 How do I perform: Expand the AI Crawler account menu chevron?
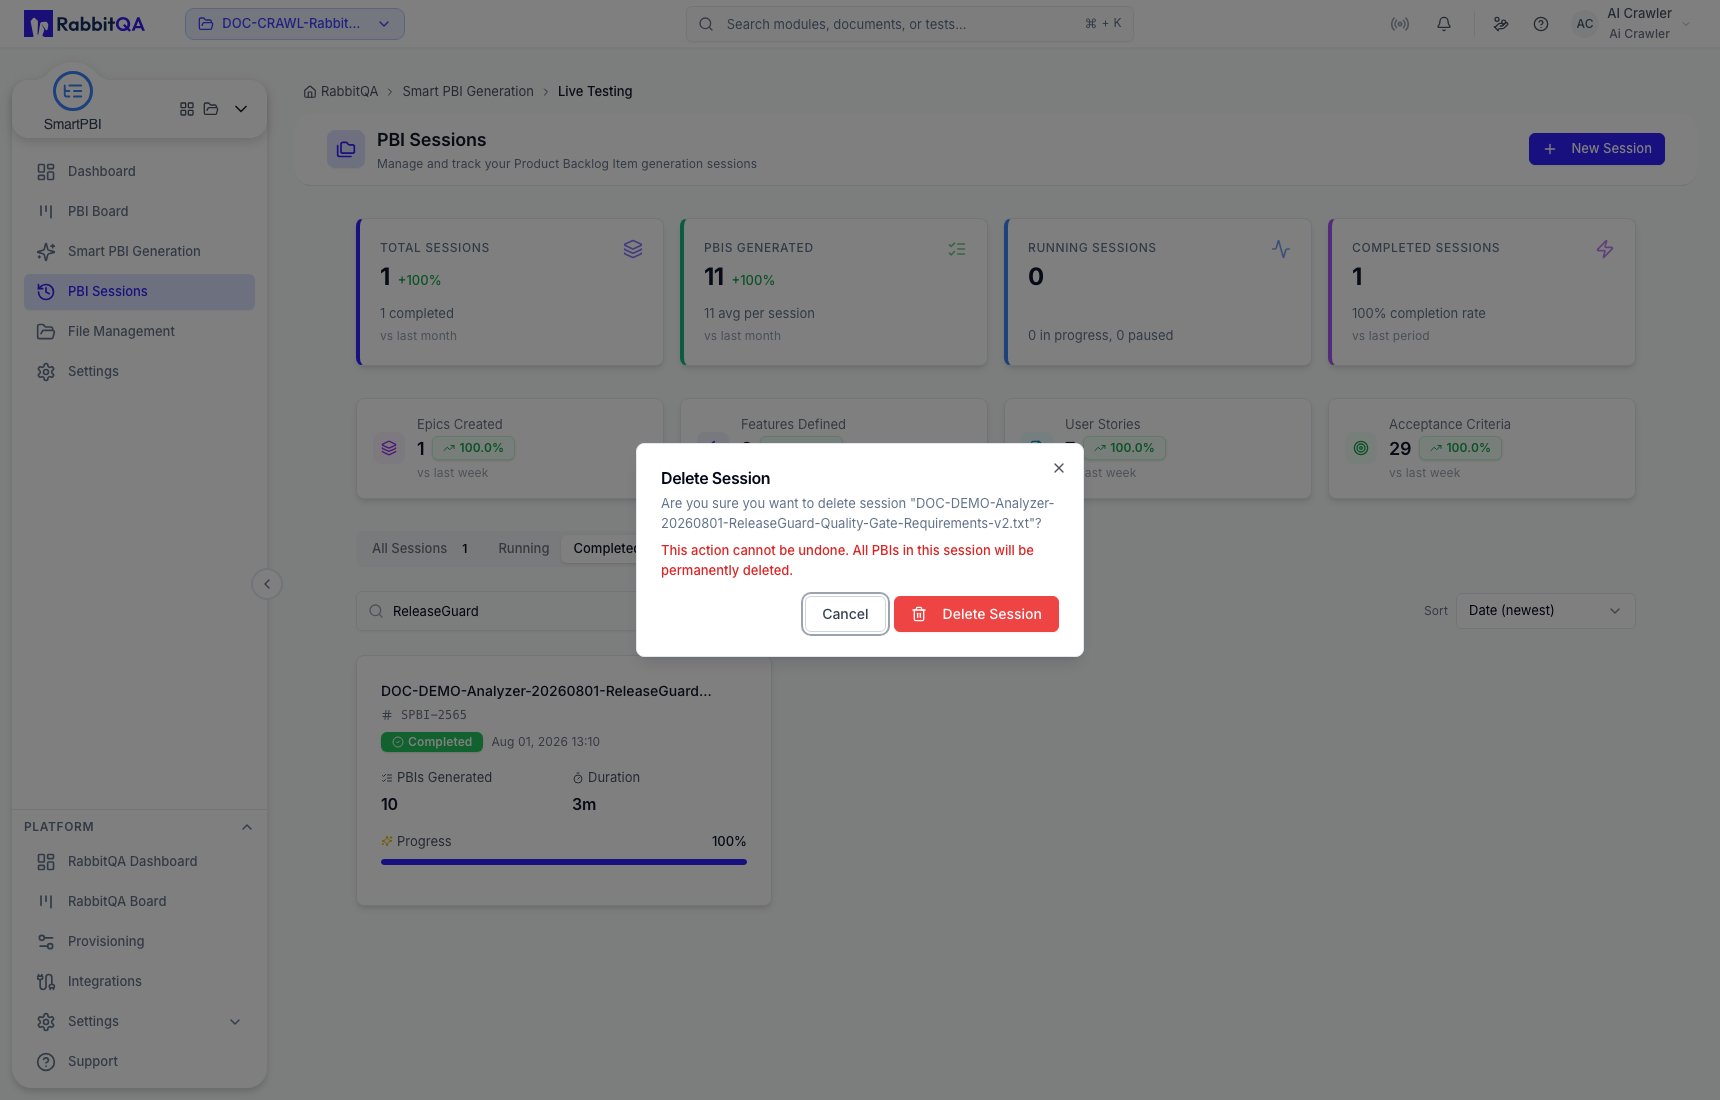click(1686, 24)
